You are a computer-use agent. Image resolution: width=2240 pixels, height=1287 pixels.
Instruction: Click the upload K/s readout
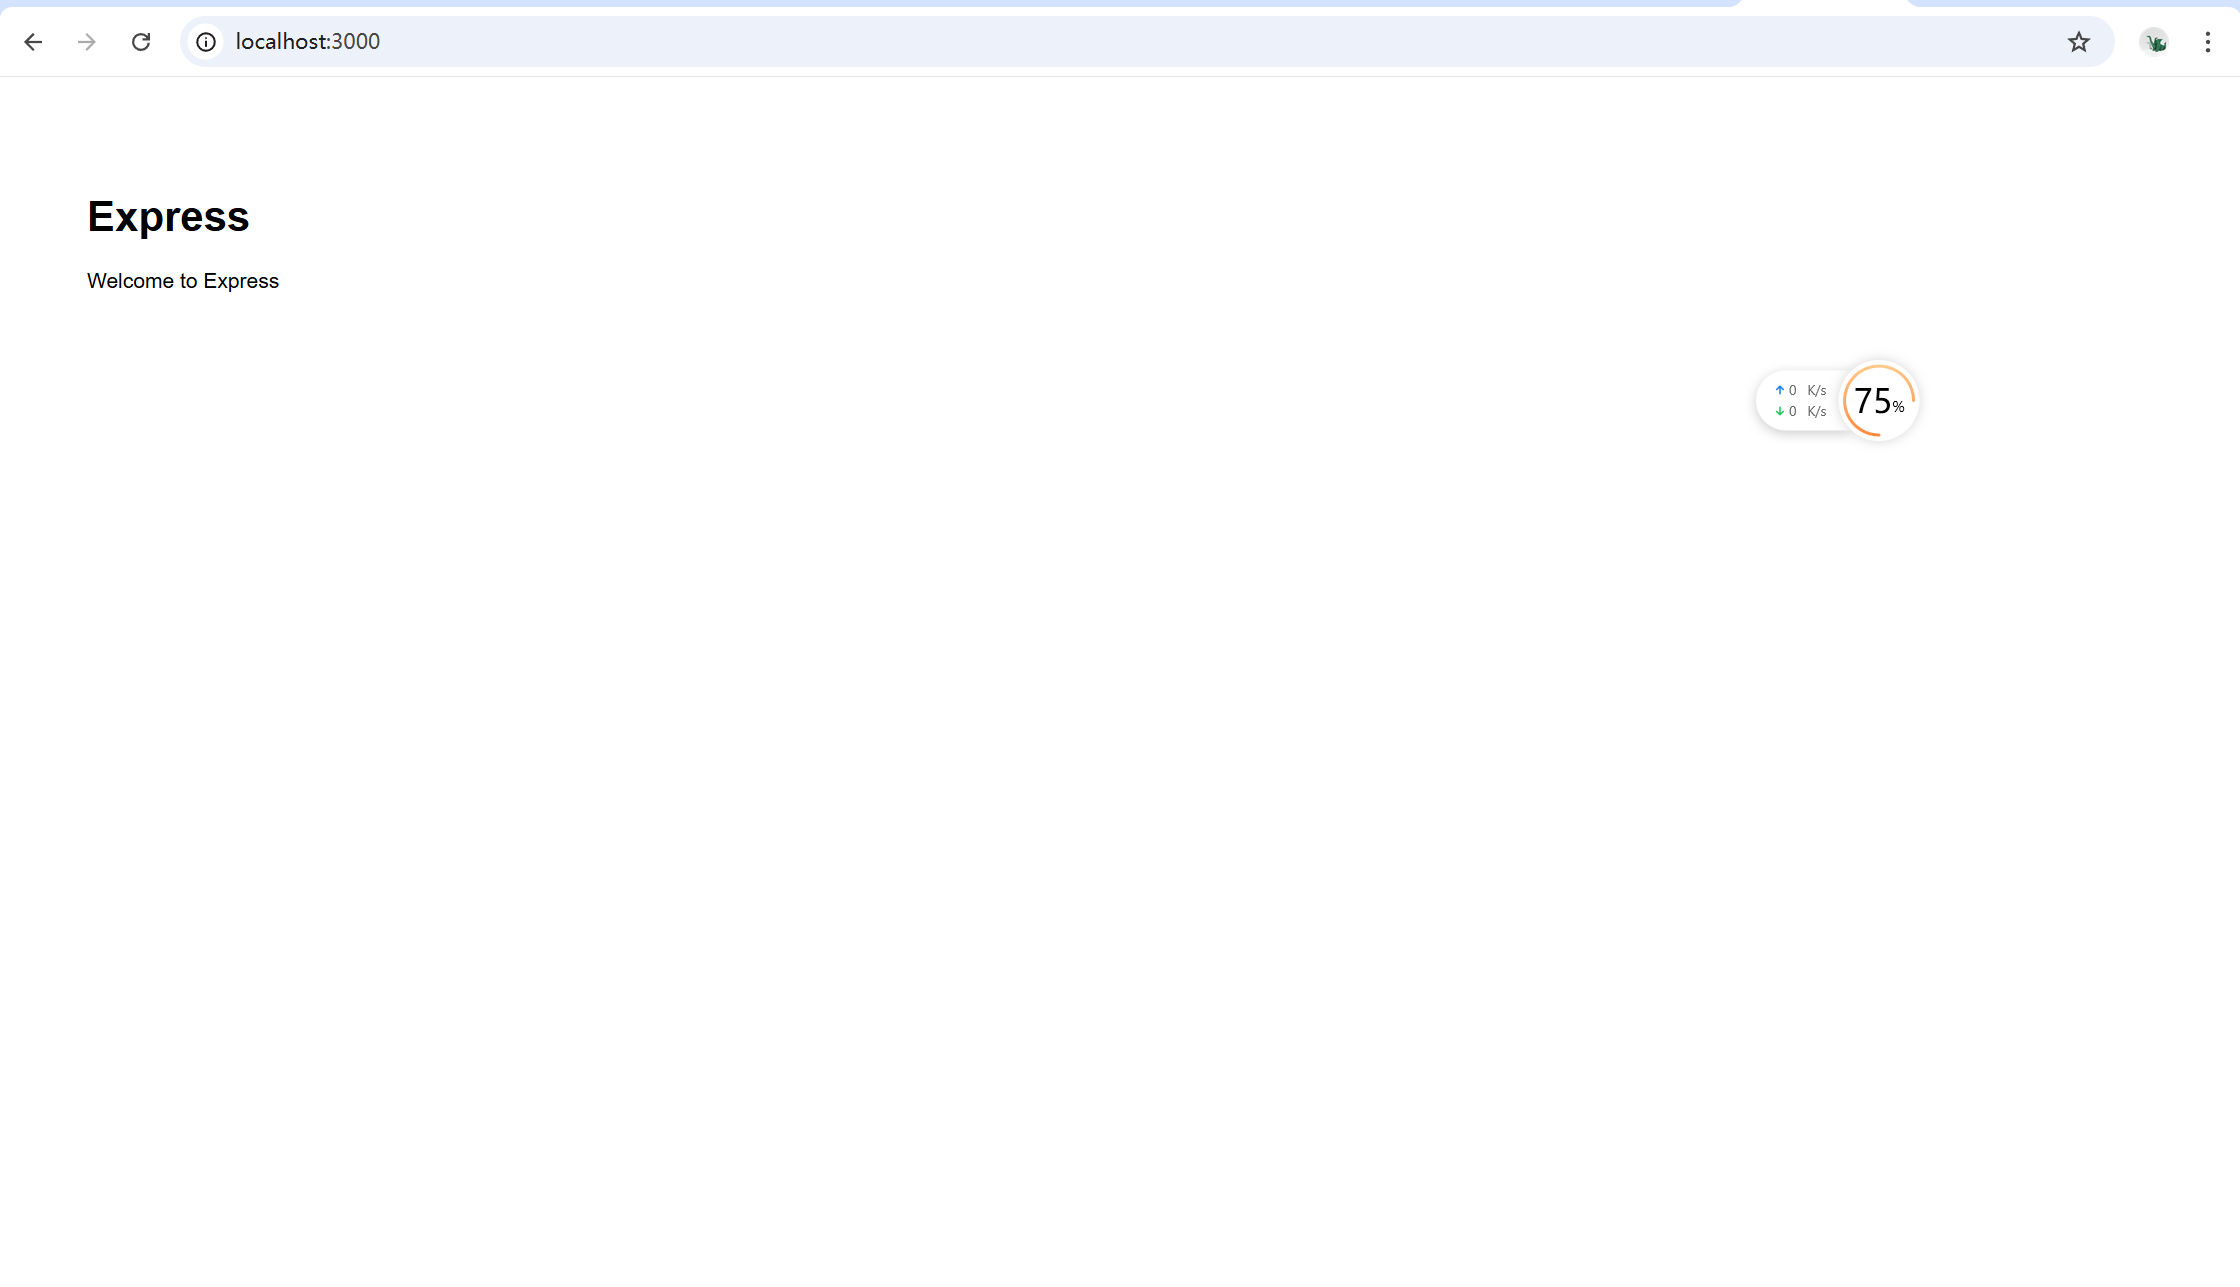pyautogui.click(x=1807, y=390)
